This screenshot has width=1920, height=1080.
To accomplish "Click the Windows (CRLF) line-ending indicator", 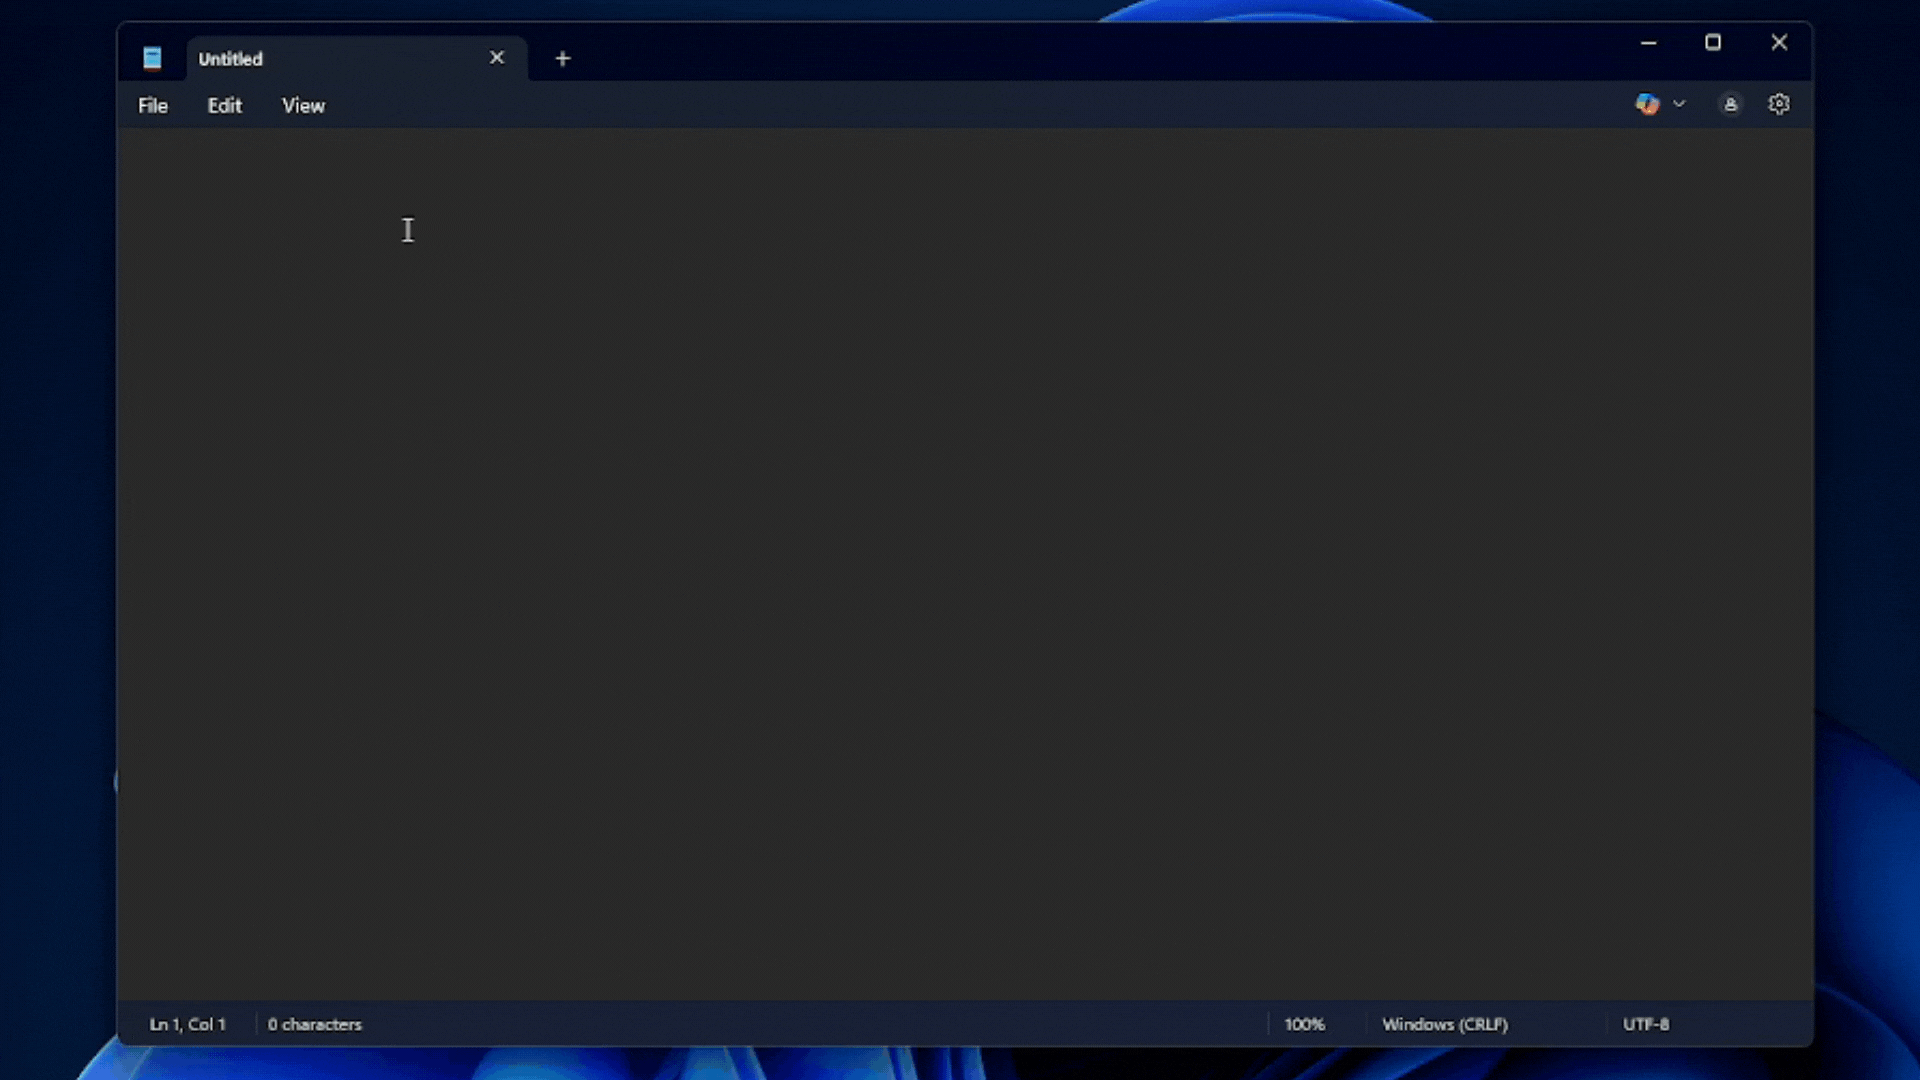I will pos(1444,1024).
